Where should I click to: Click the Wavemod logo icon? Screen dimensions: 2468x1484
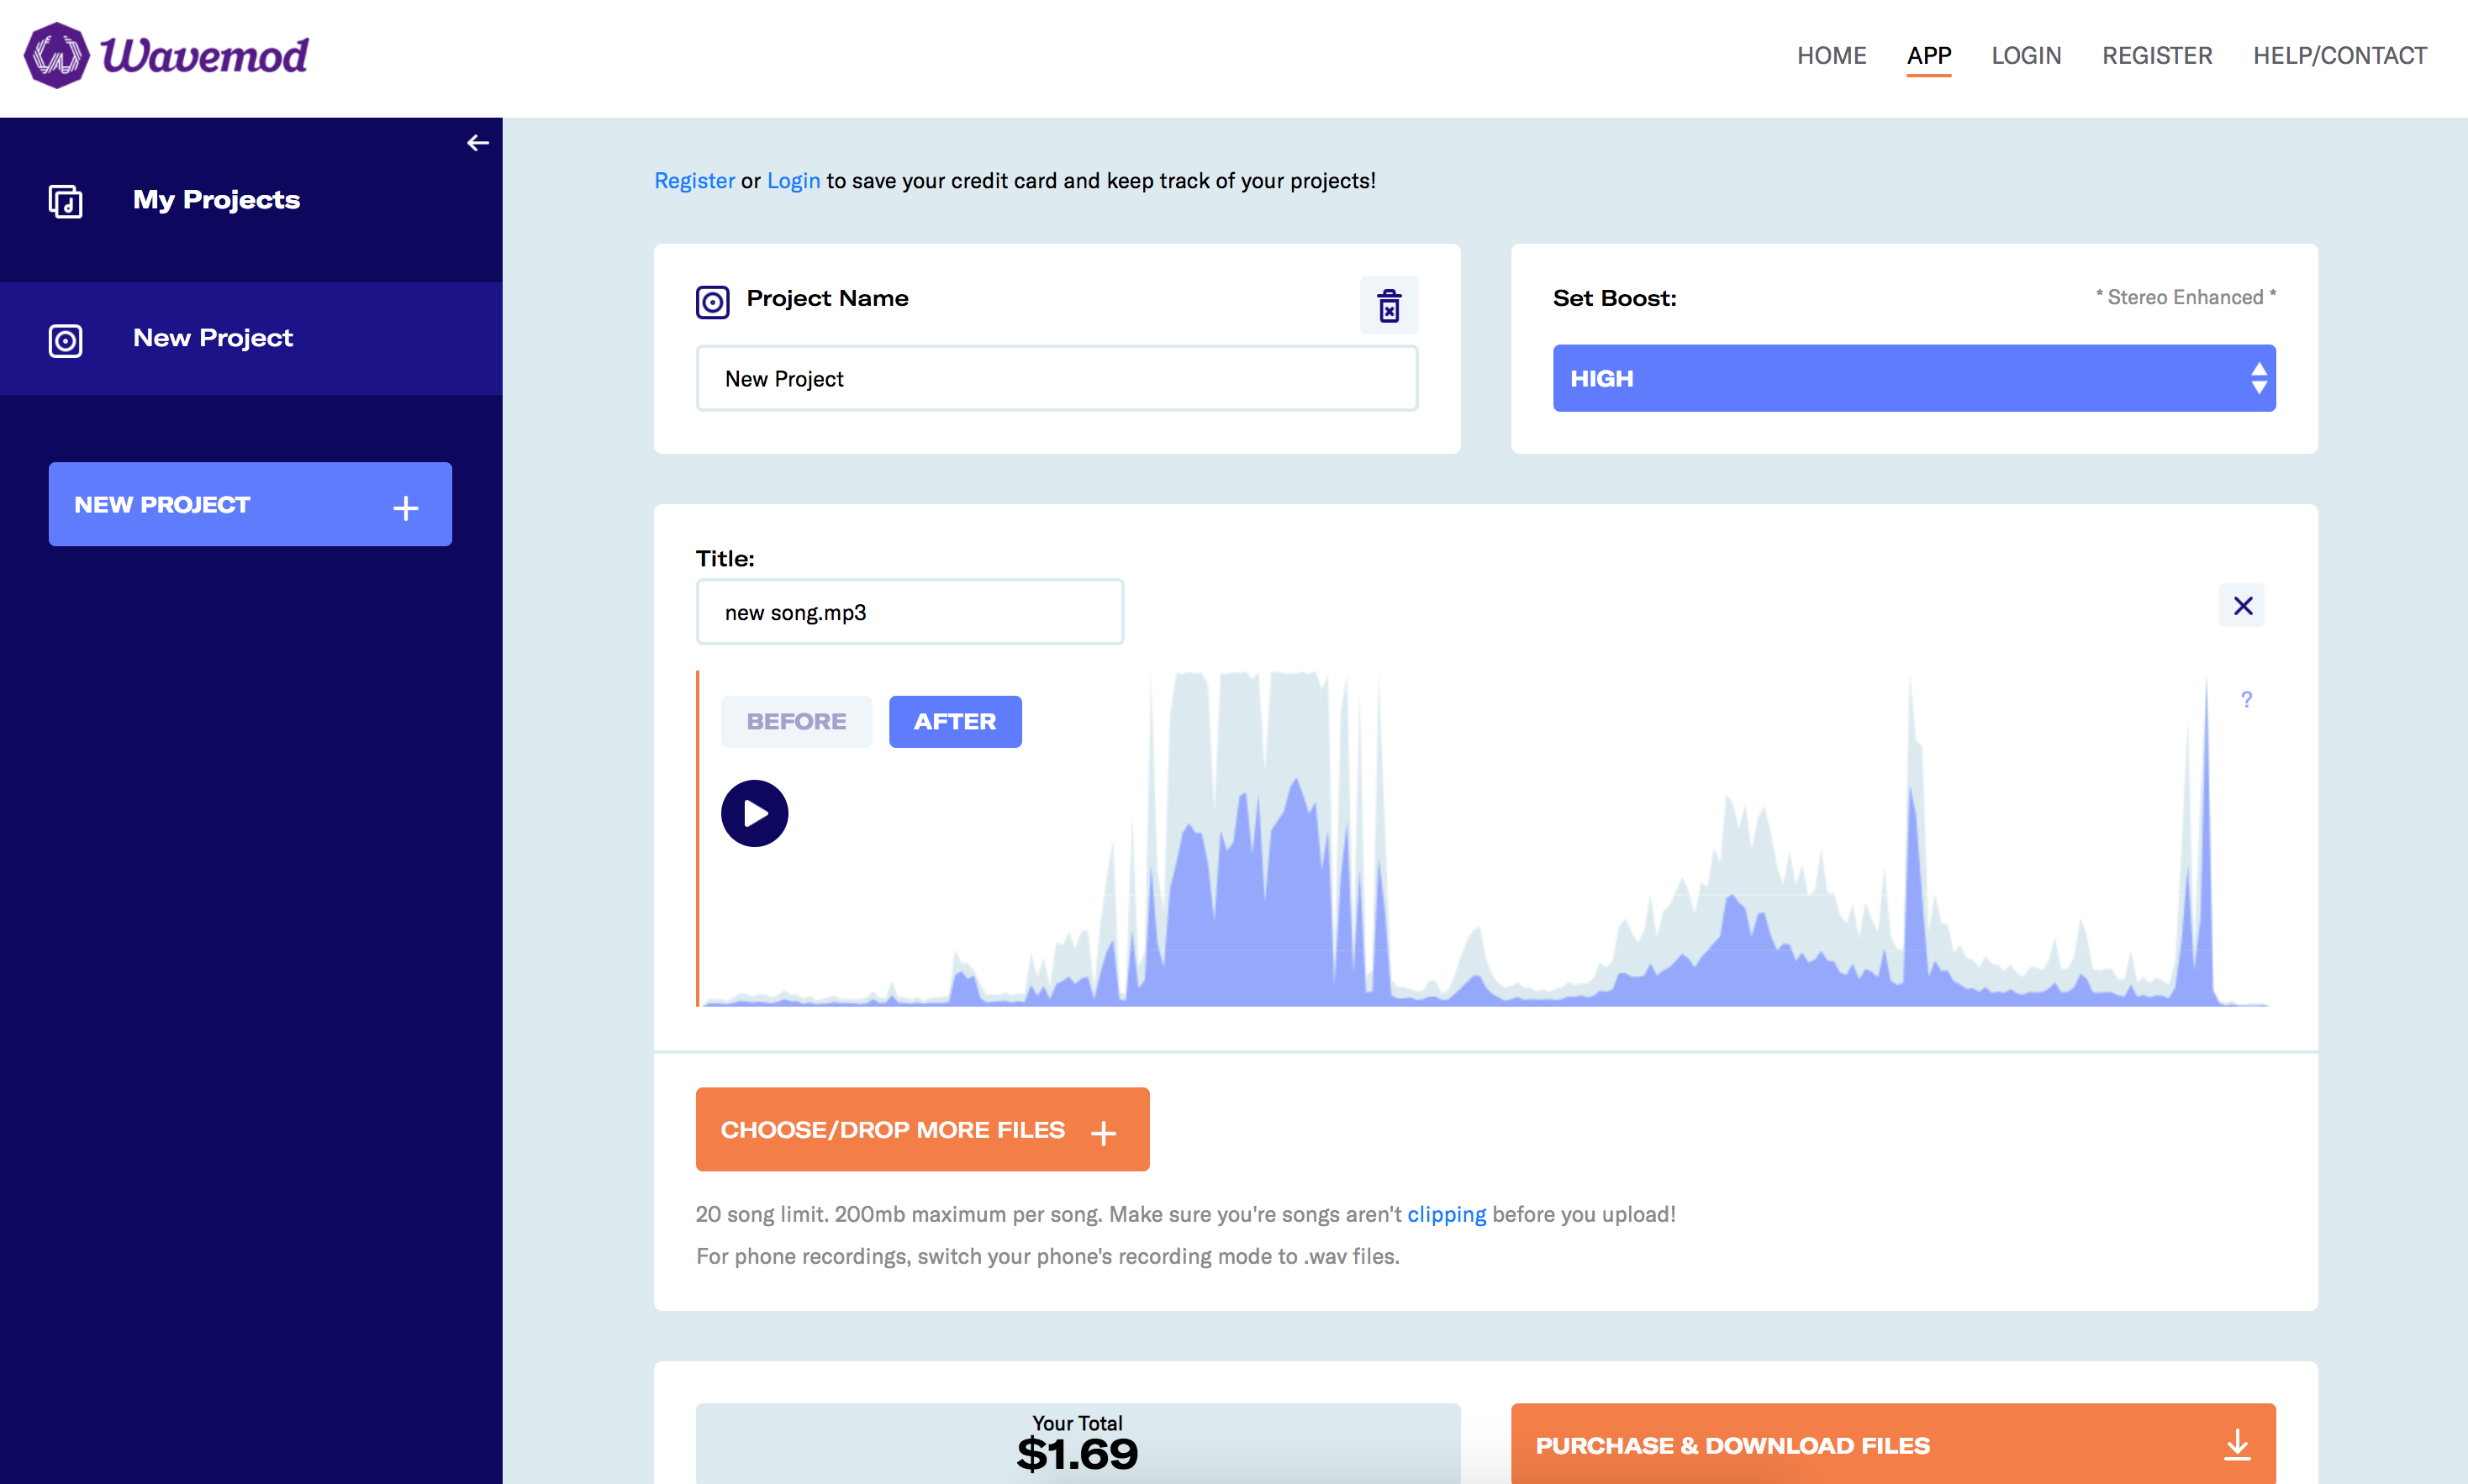click(56, 56)
